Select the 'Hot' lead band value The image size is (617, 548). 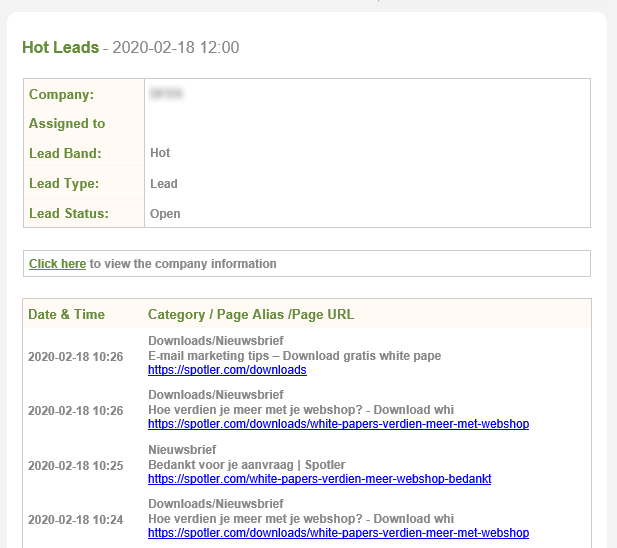coord(160,154)
